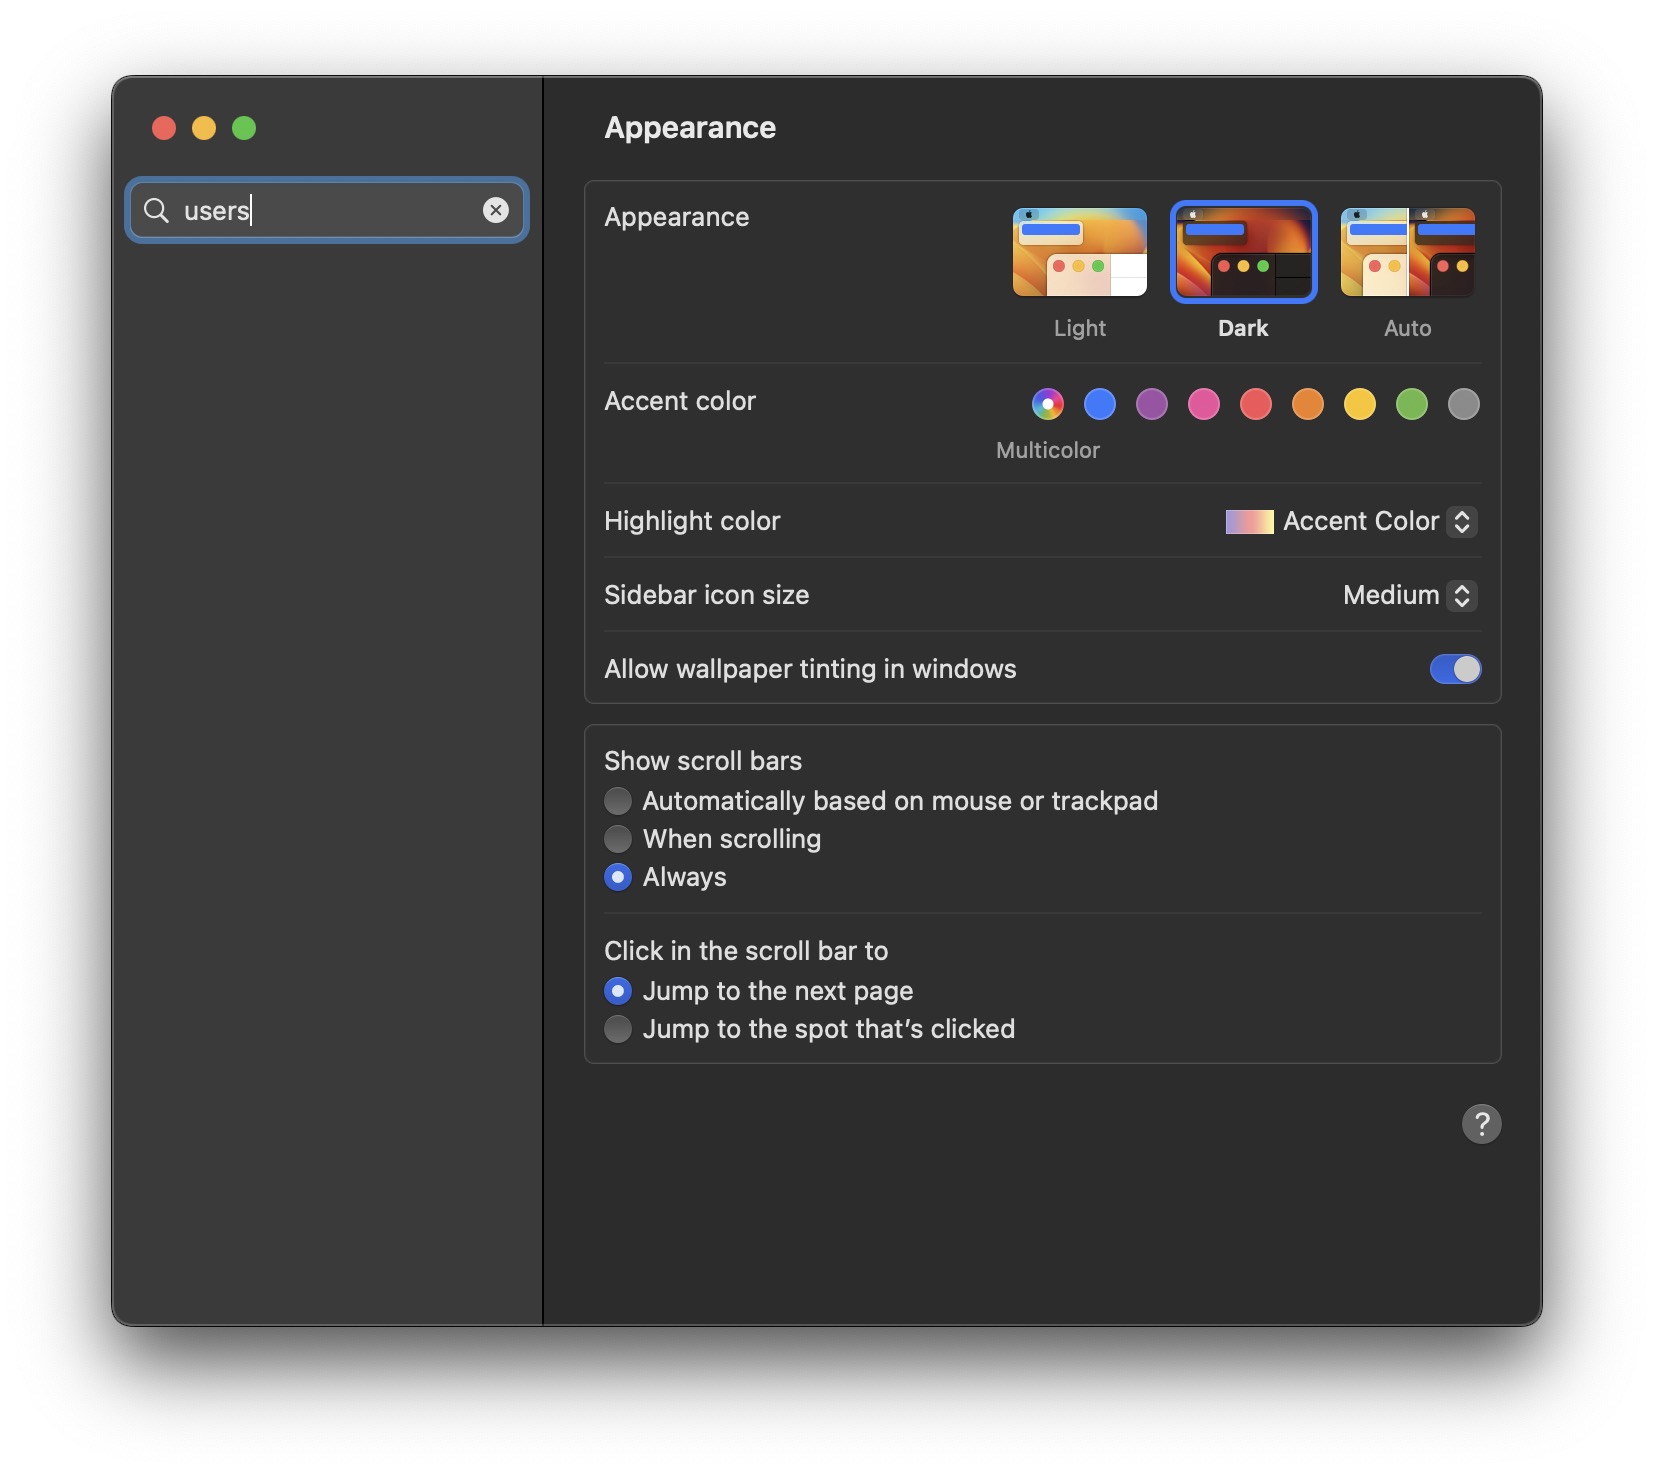Confirm 'Always' show scroll bars option

618,877
